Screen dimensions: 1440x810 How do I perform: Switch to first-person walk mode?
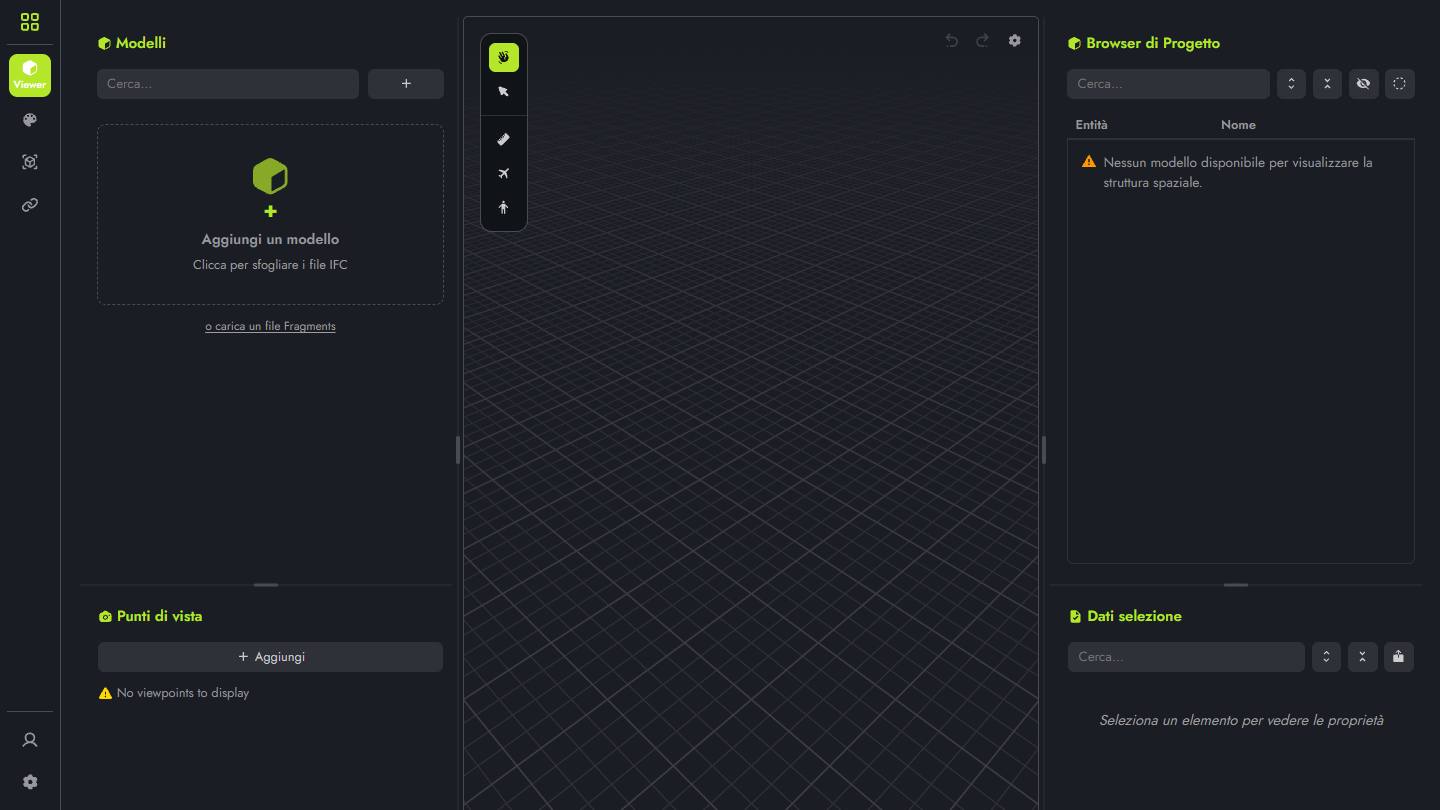pyautogui.click(x=504, y=208)
